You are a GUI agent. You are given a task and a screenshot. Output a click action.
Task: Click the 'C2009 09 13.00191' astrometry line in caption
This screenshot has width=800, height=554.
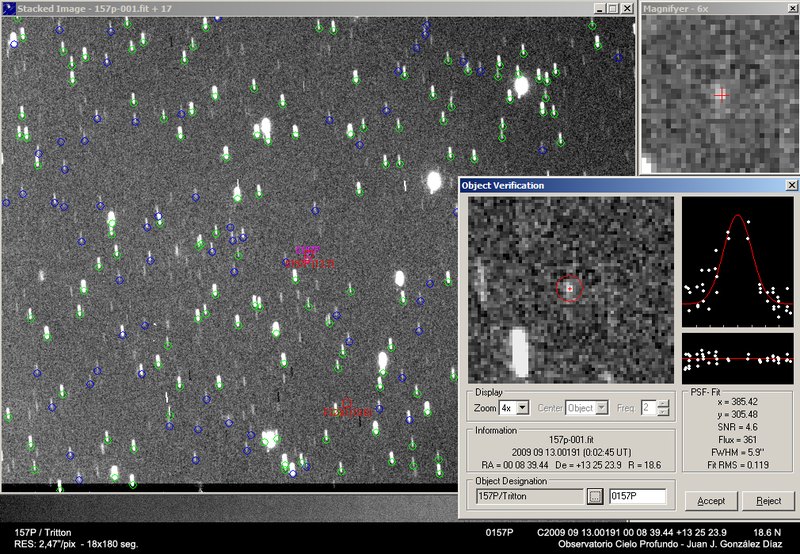(632, 533)
